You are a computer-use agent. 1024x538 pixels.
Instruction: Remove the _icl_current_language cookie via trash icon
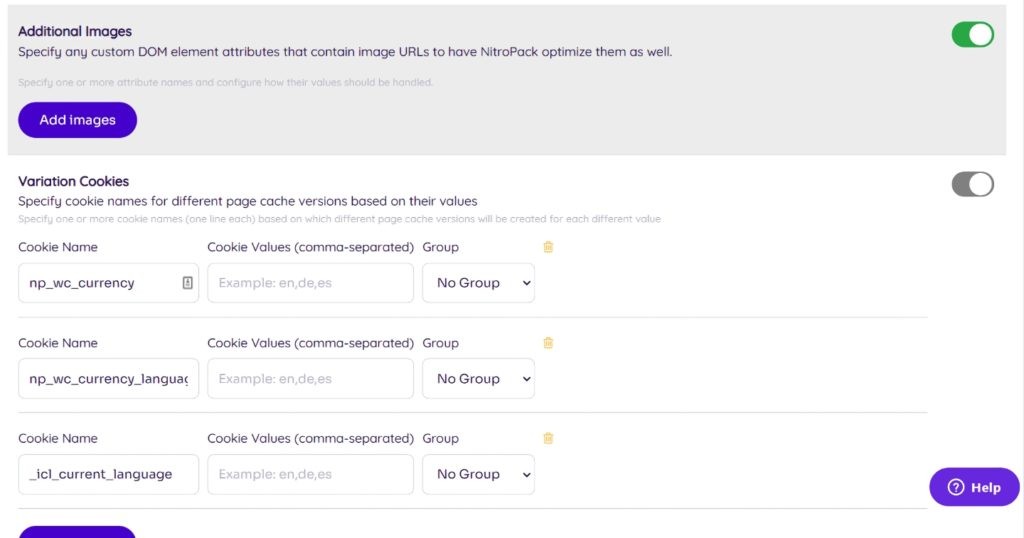point(548,438)
